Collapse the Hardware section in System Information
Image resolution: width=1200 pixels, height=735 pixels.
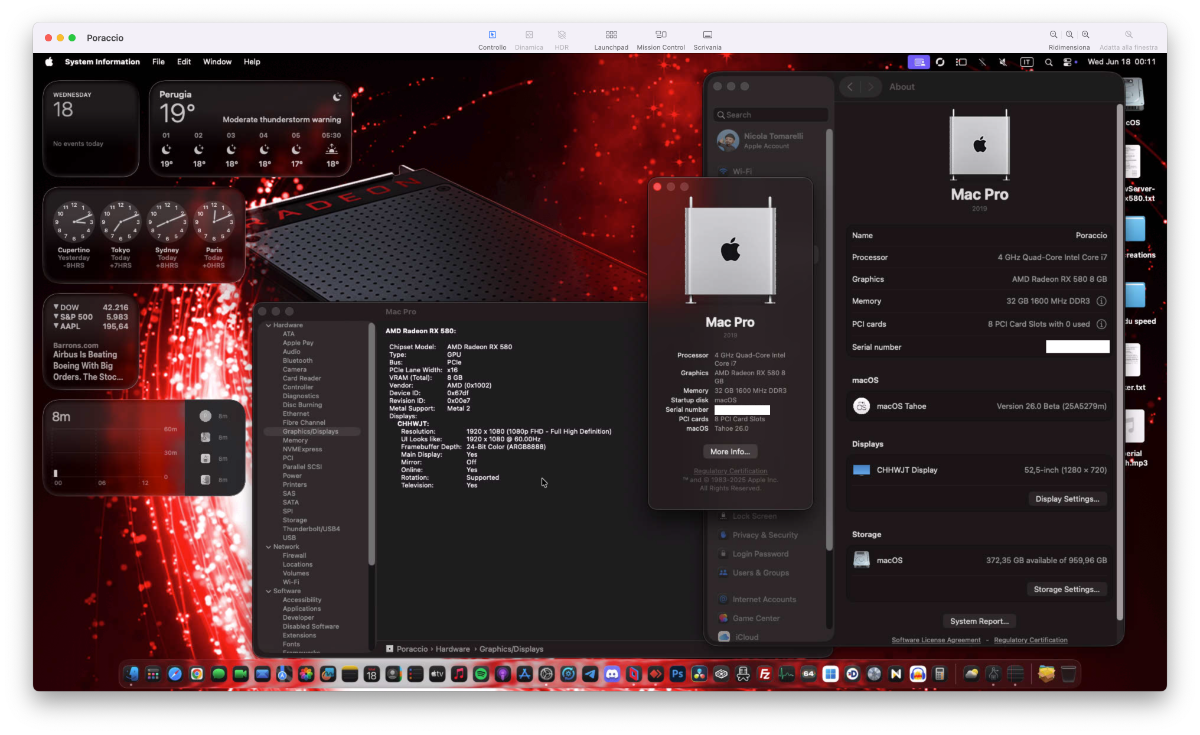[x=267, y=325]
